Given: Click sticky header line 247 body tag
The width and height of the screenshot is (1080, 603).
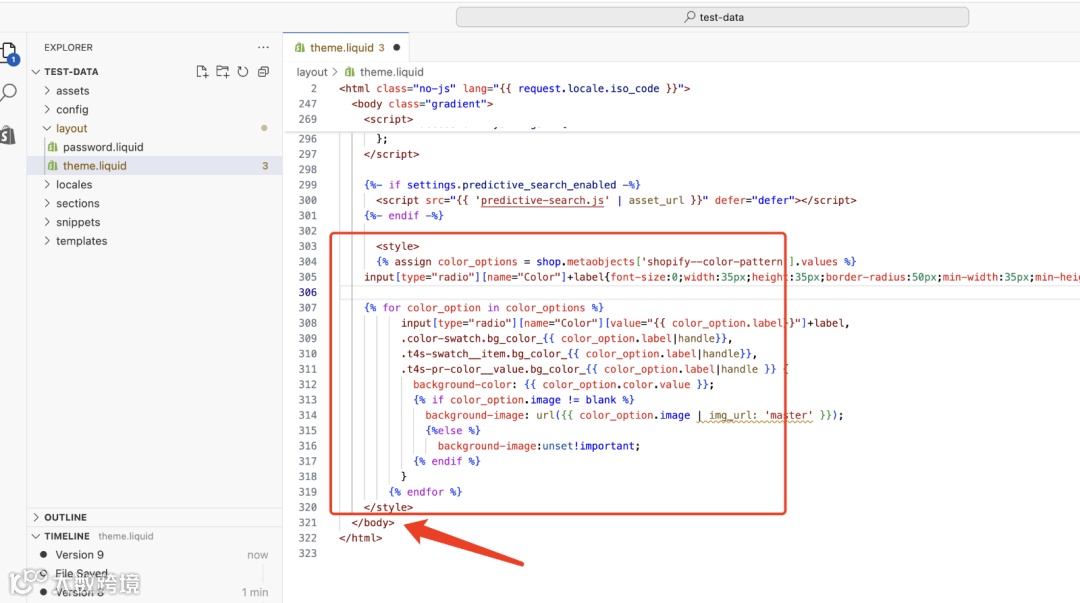Looking at the screenshot, I should [x=422, y=103].
